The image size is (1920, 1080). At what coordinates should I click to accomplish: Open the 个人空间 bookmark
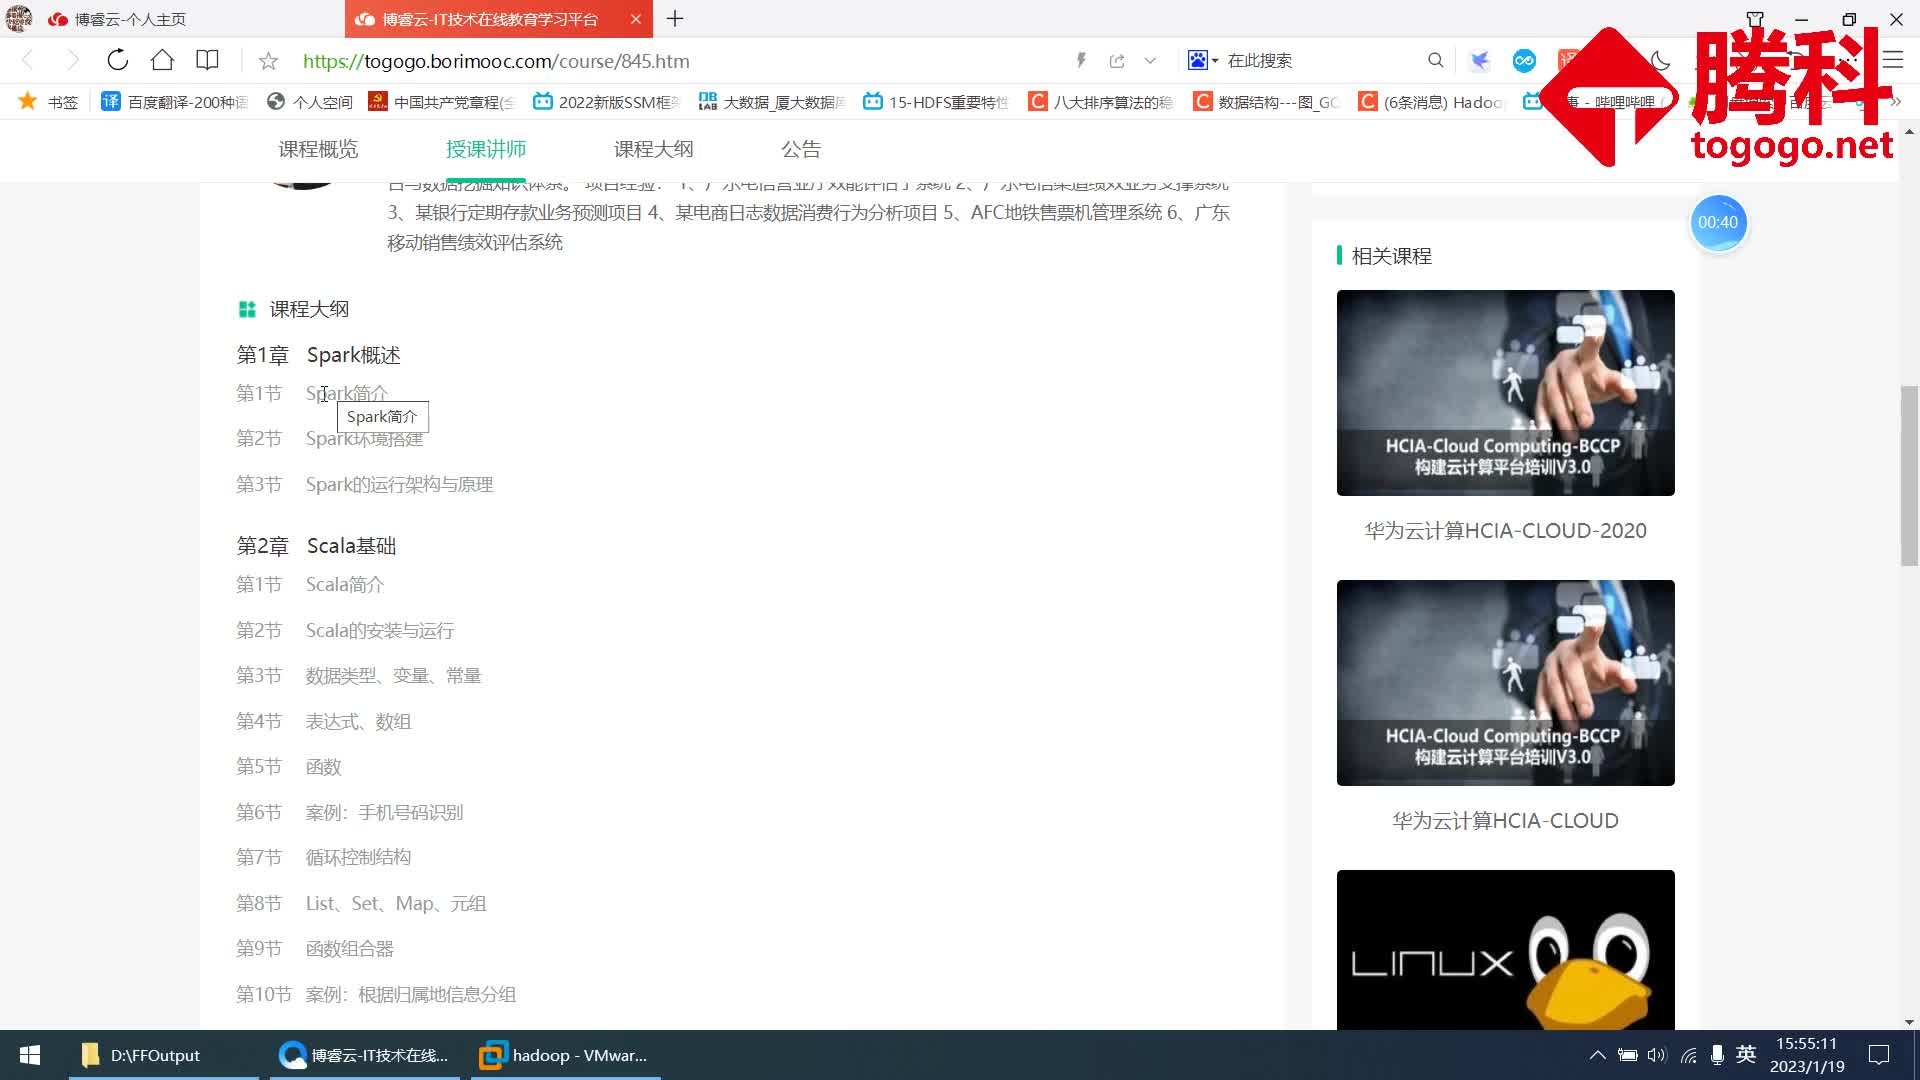point(310,102)
